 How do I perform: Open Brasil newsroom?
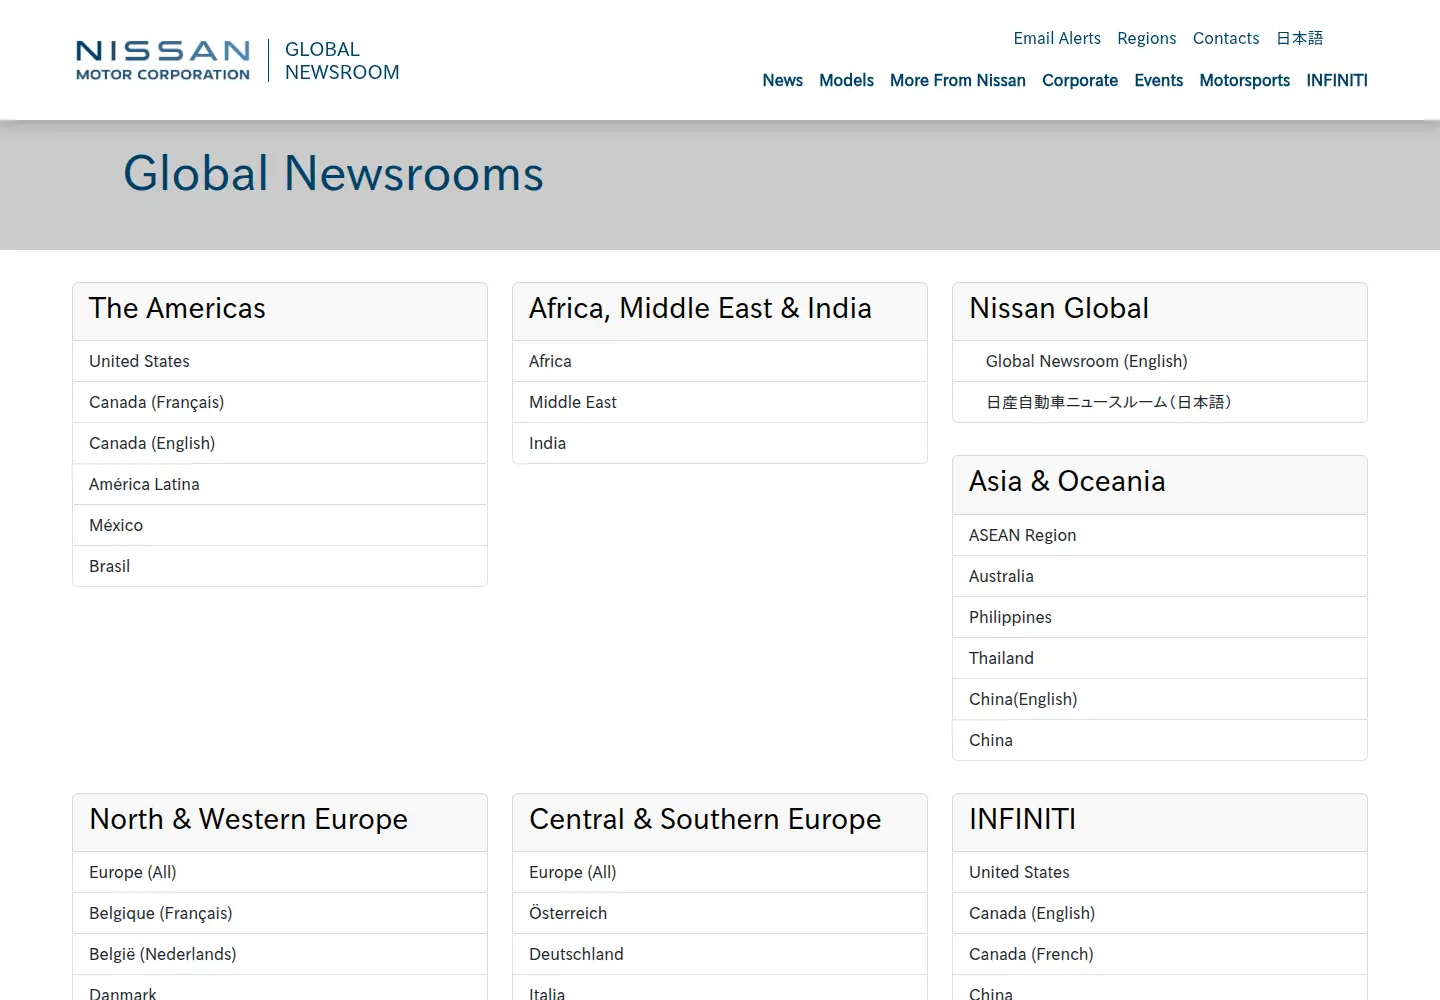(x=280, y=566)
